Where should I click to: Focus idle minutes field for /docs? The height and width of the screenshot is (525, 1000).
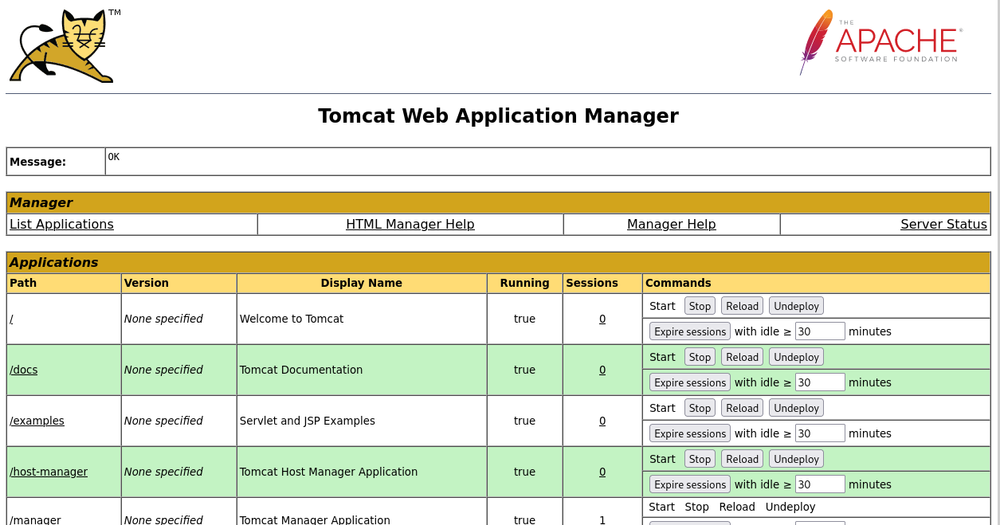(x=820, y=383)
